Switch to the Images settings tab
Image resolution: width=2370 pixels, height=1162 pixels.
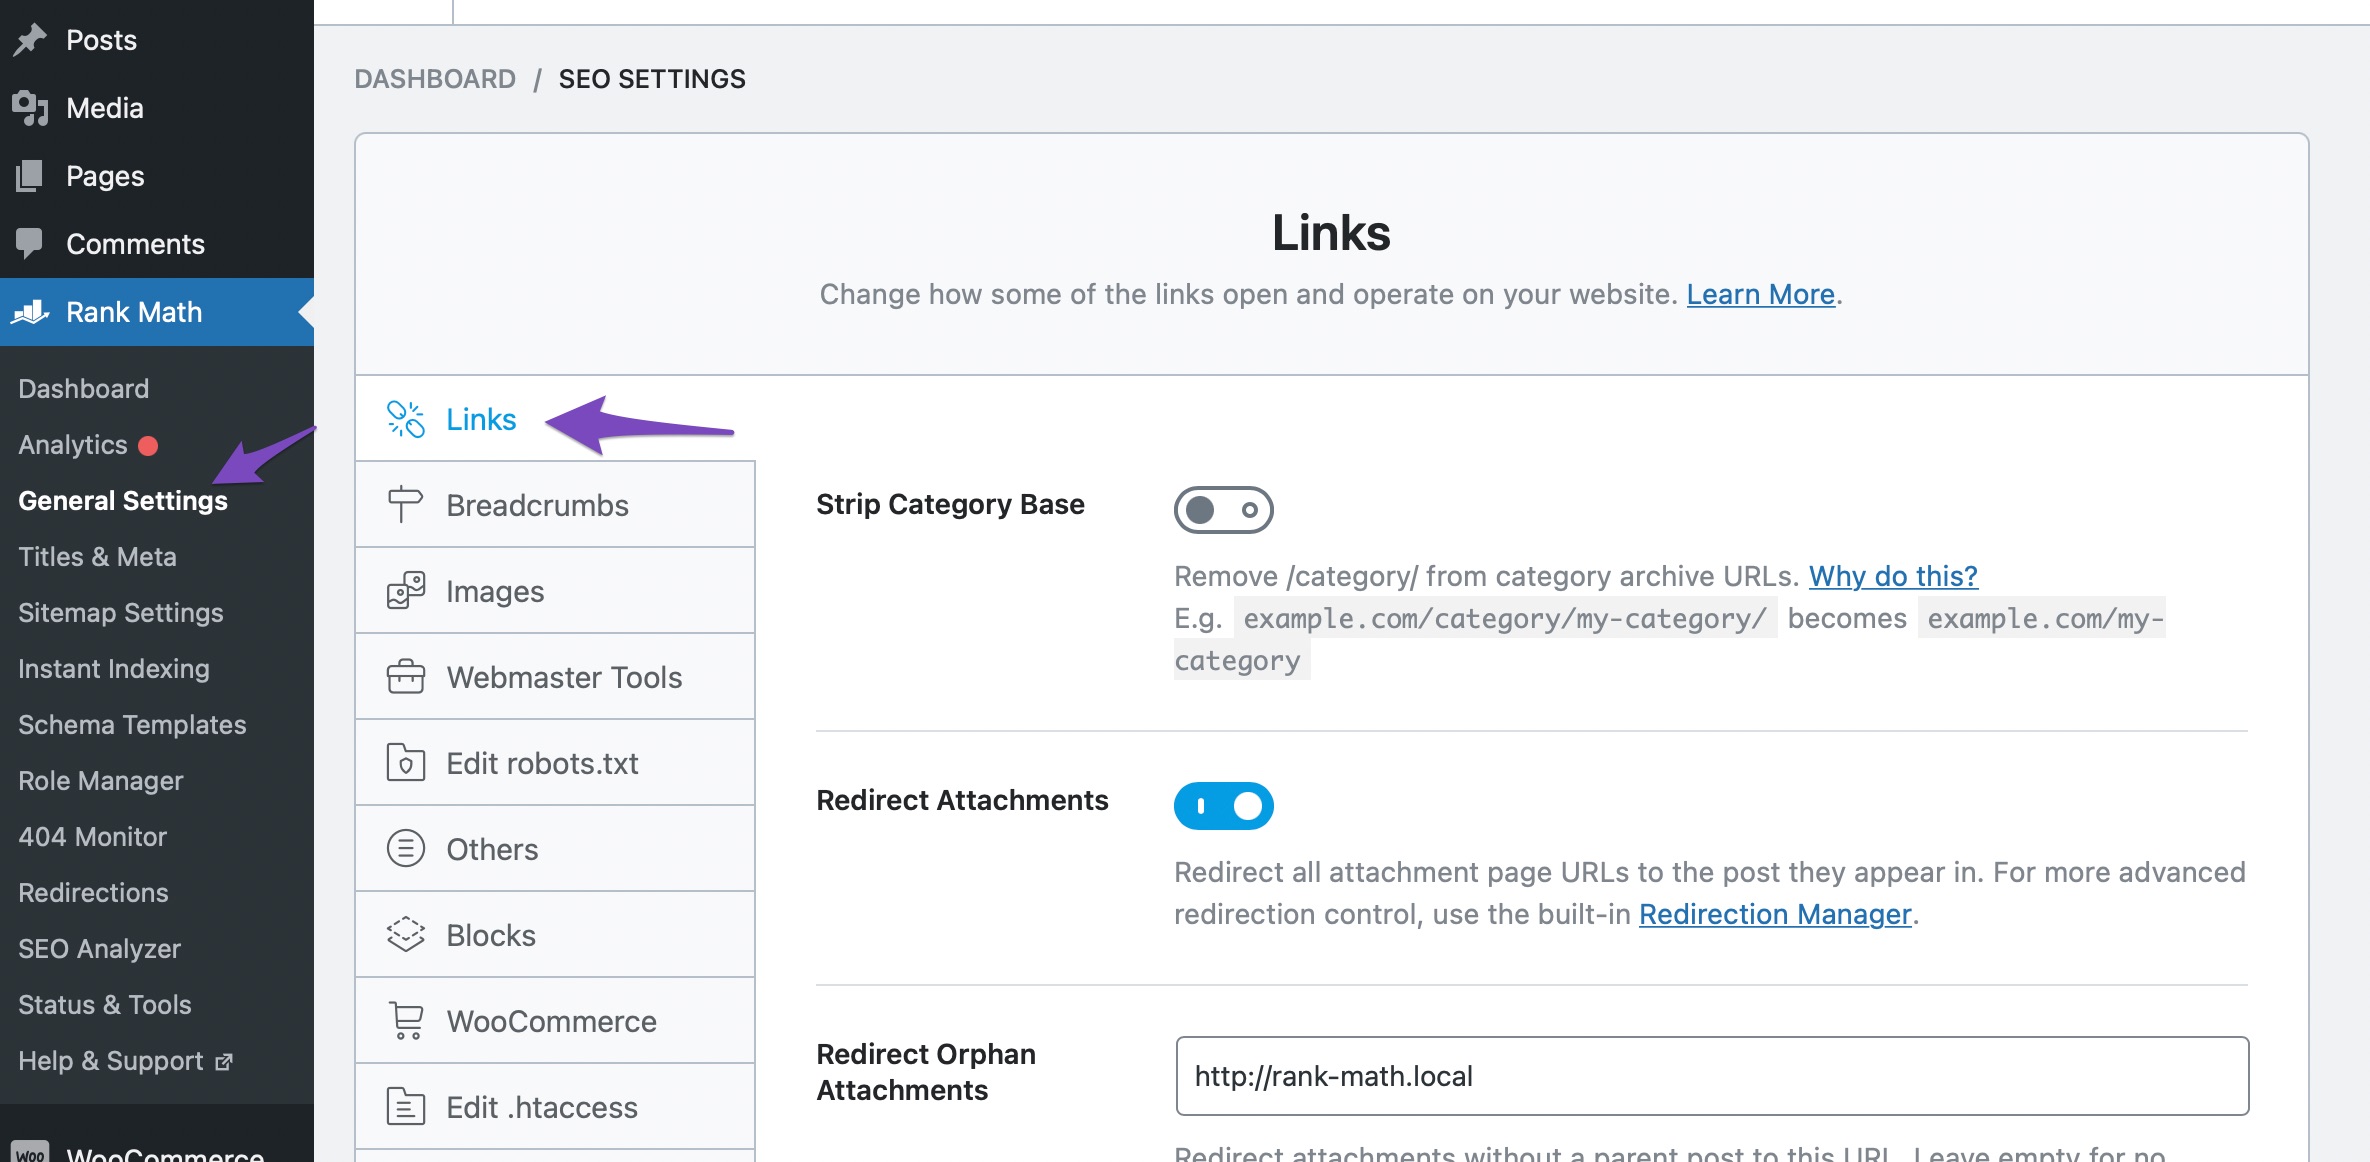click(x=555, y=591)
